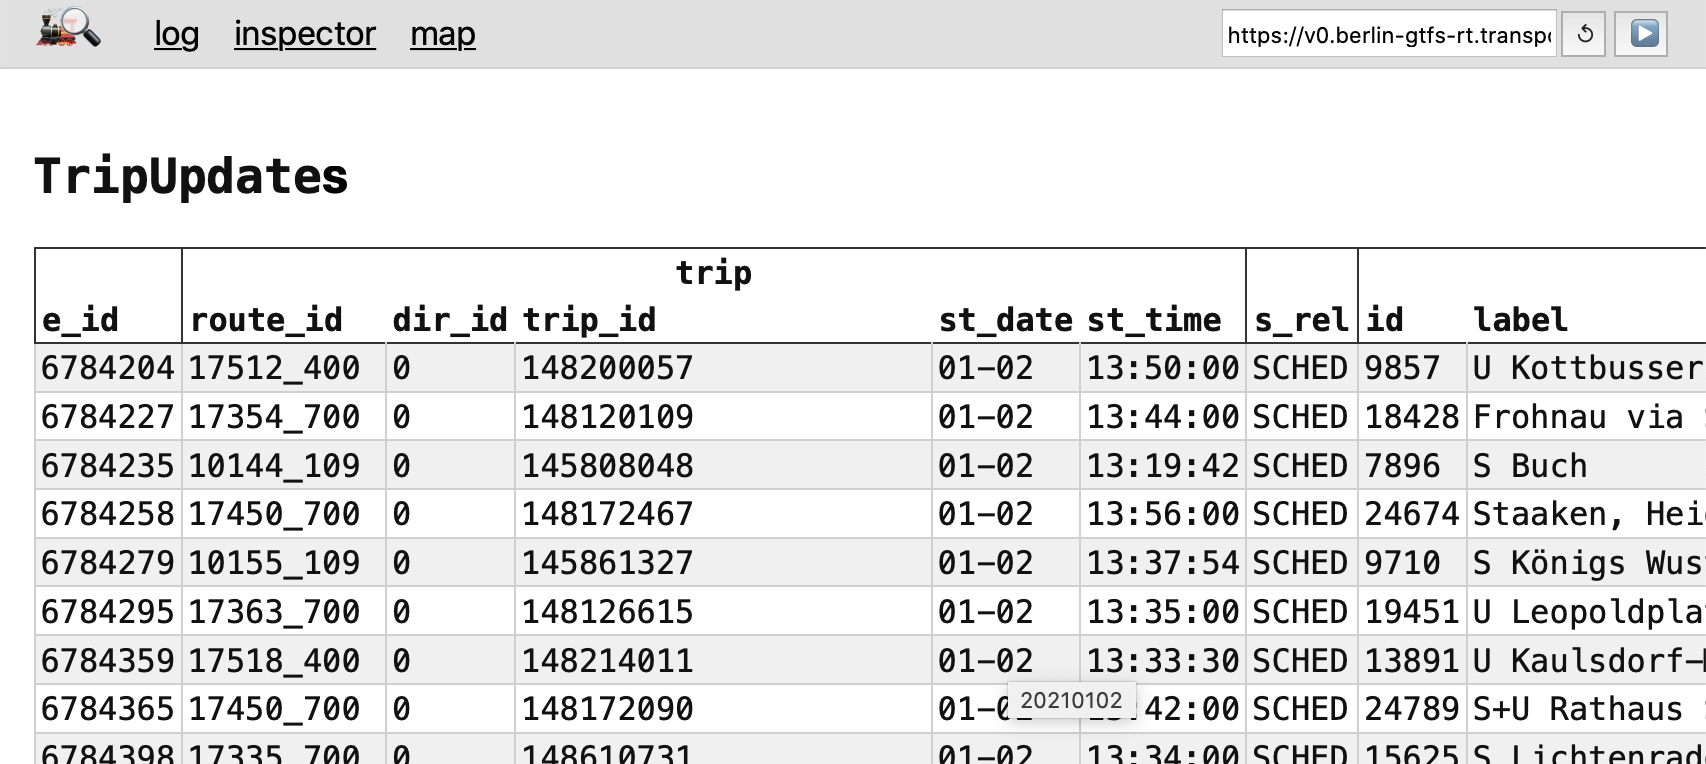1706x764 pixels.
Task: Click the label Frohnau via
Action: pos(1578,417)
